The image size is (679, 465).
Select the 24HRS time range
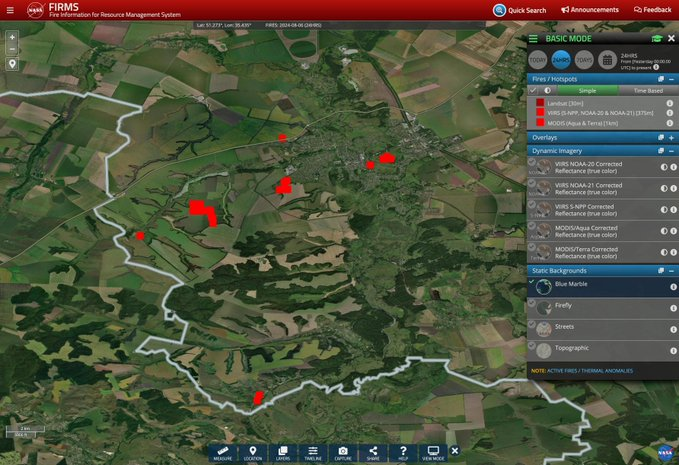click(x=561, y=60)
